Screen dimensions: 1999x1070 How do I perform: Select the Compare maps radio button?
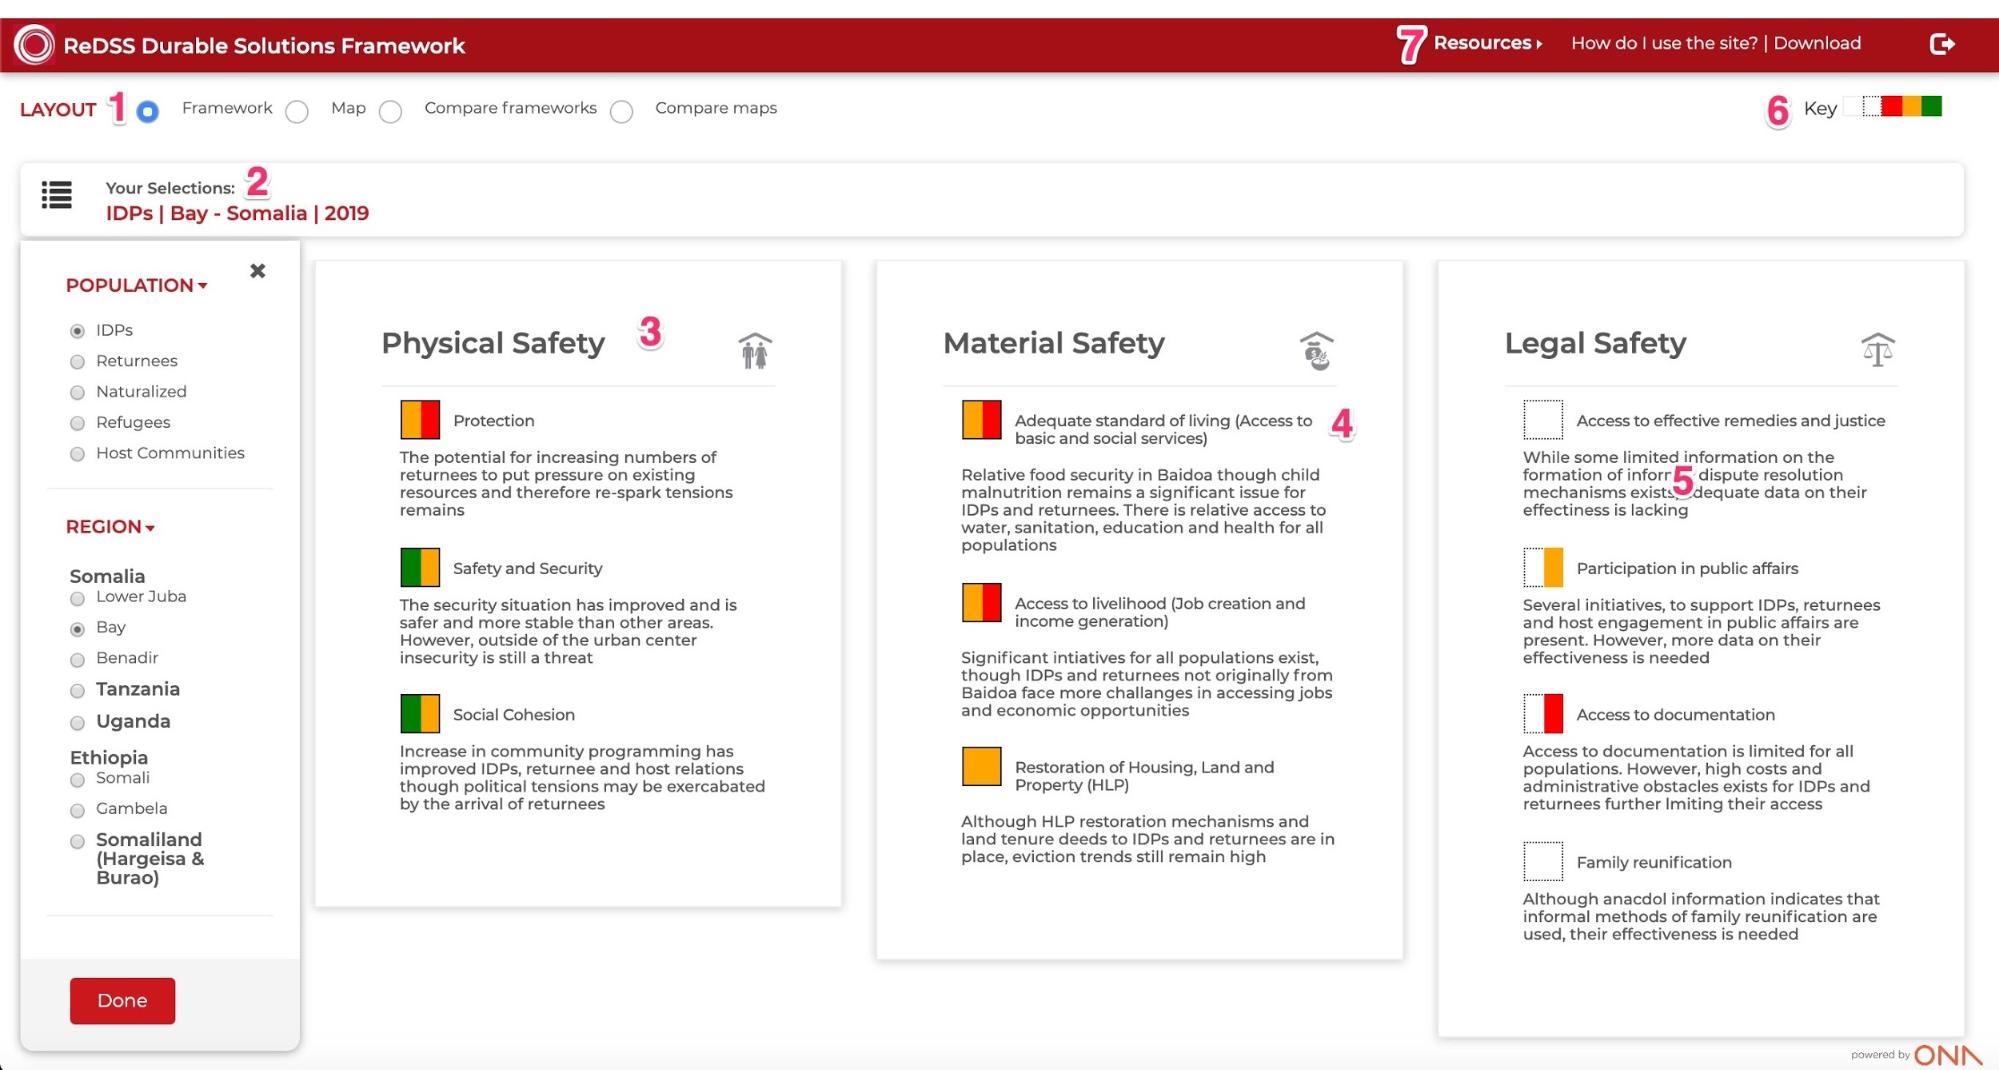622,111
